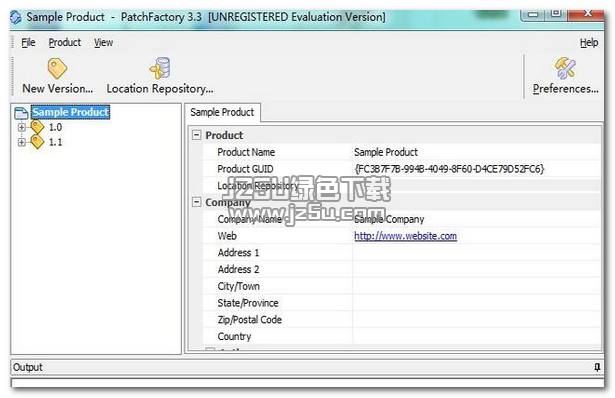Screen dimensions: 615x398
Task: Click the tag icon for version 1.1
Action: click(37, 142)
